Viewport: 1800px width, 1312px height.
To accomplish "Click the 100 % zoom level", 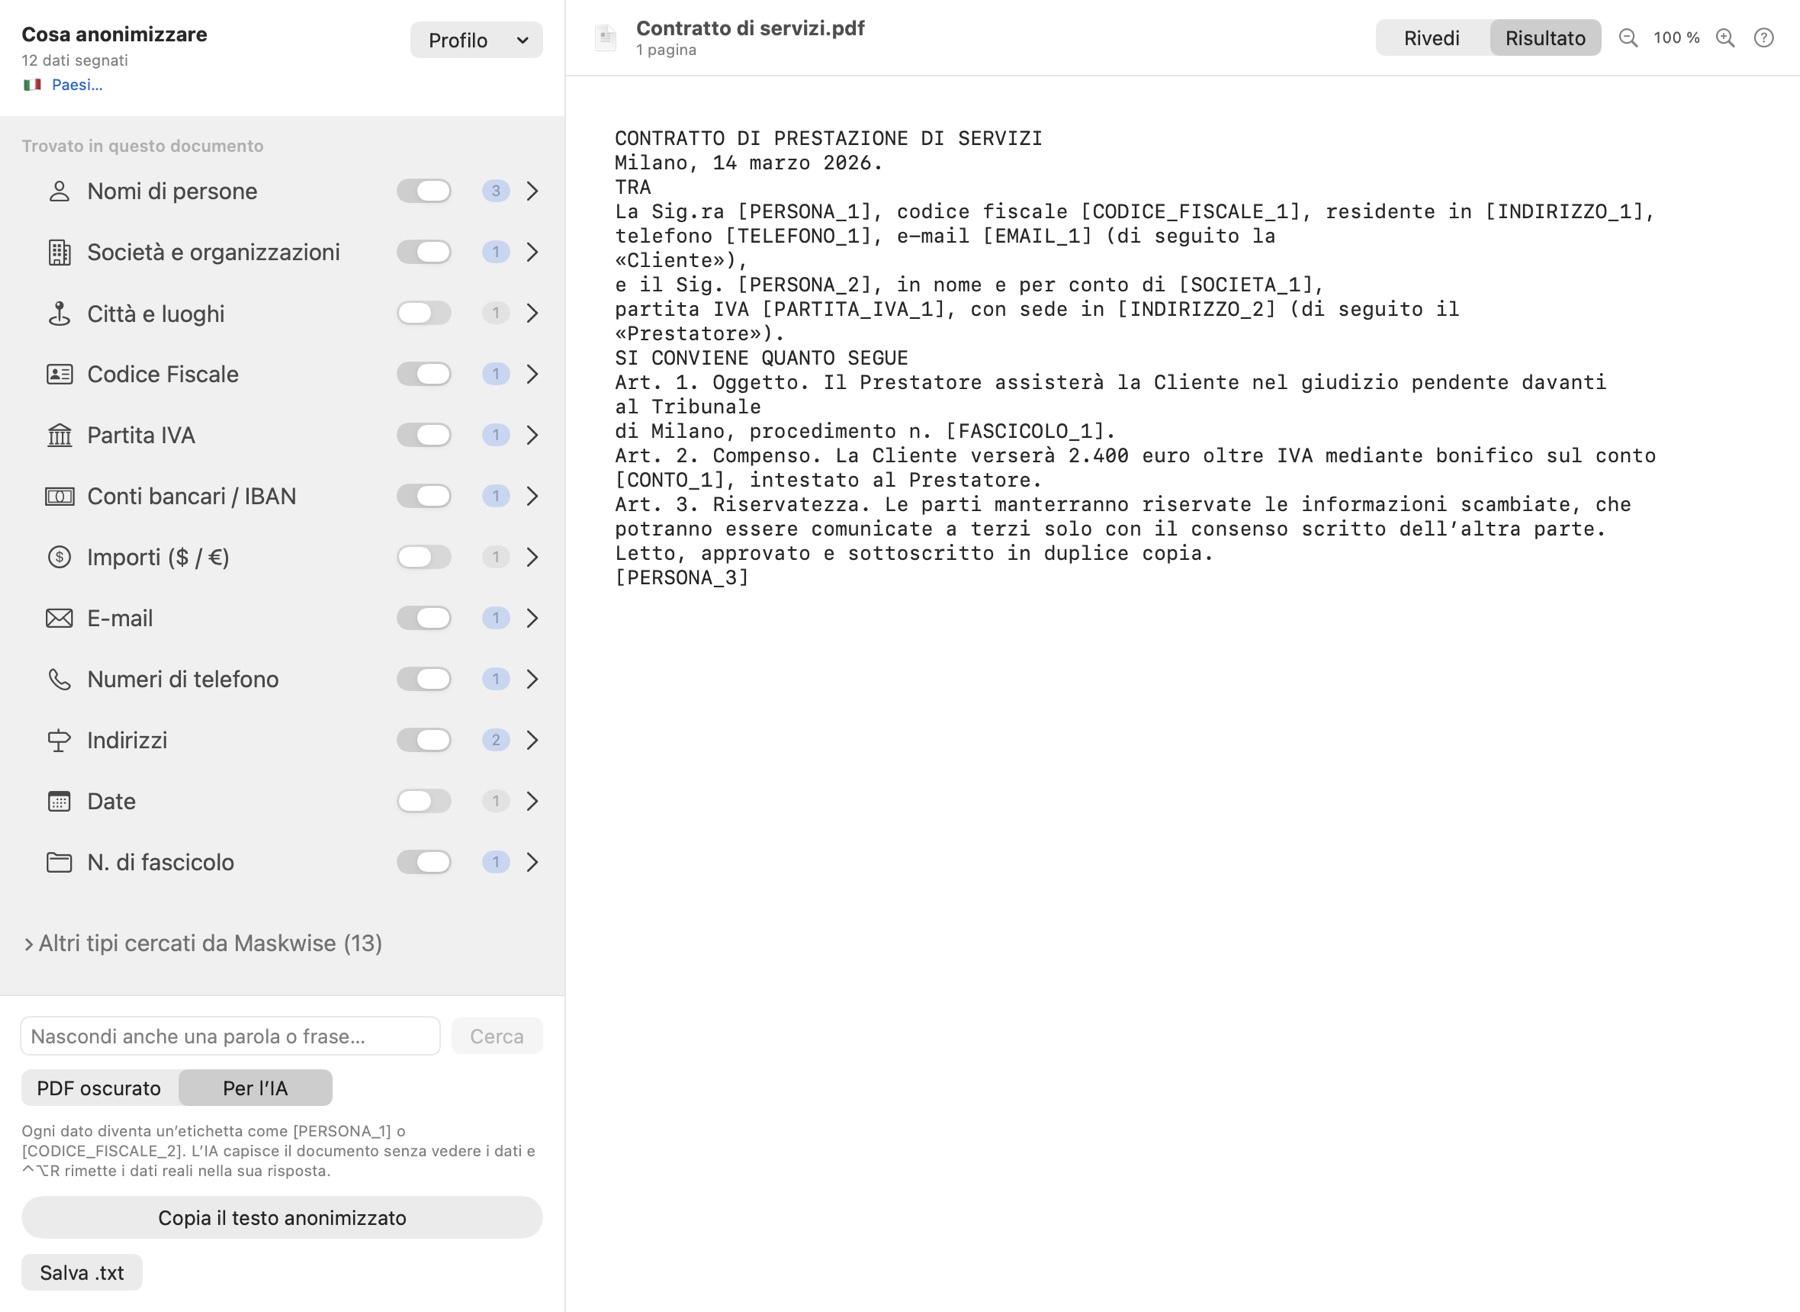I will click(1676, 38).
